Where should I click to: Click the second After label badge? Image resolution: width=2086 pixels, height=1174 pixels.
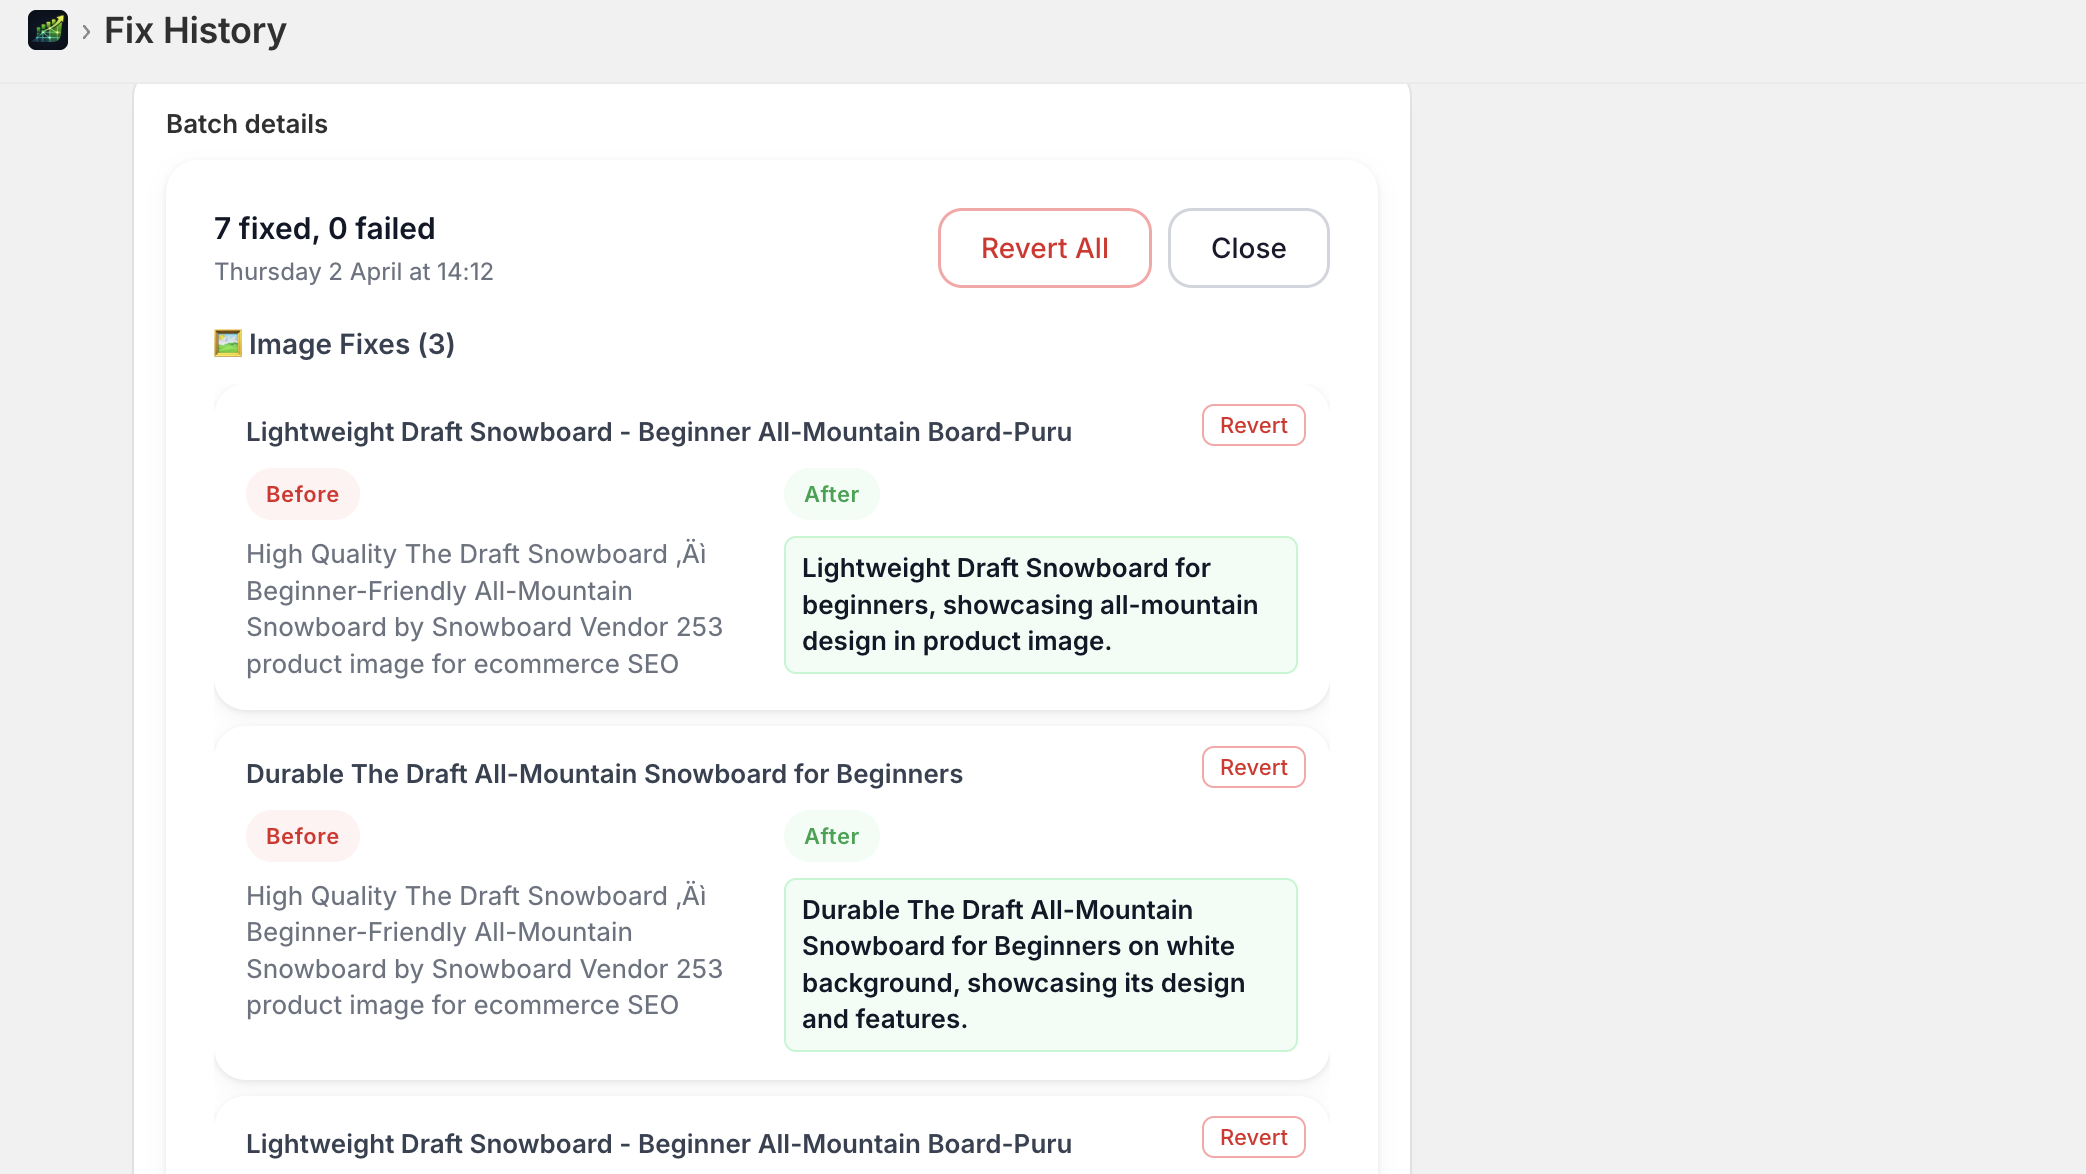pyautogui.click(x=831, y=836)
